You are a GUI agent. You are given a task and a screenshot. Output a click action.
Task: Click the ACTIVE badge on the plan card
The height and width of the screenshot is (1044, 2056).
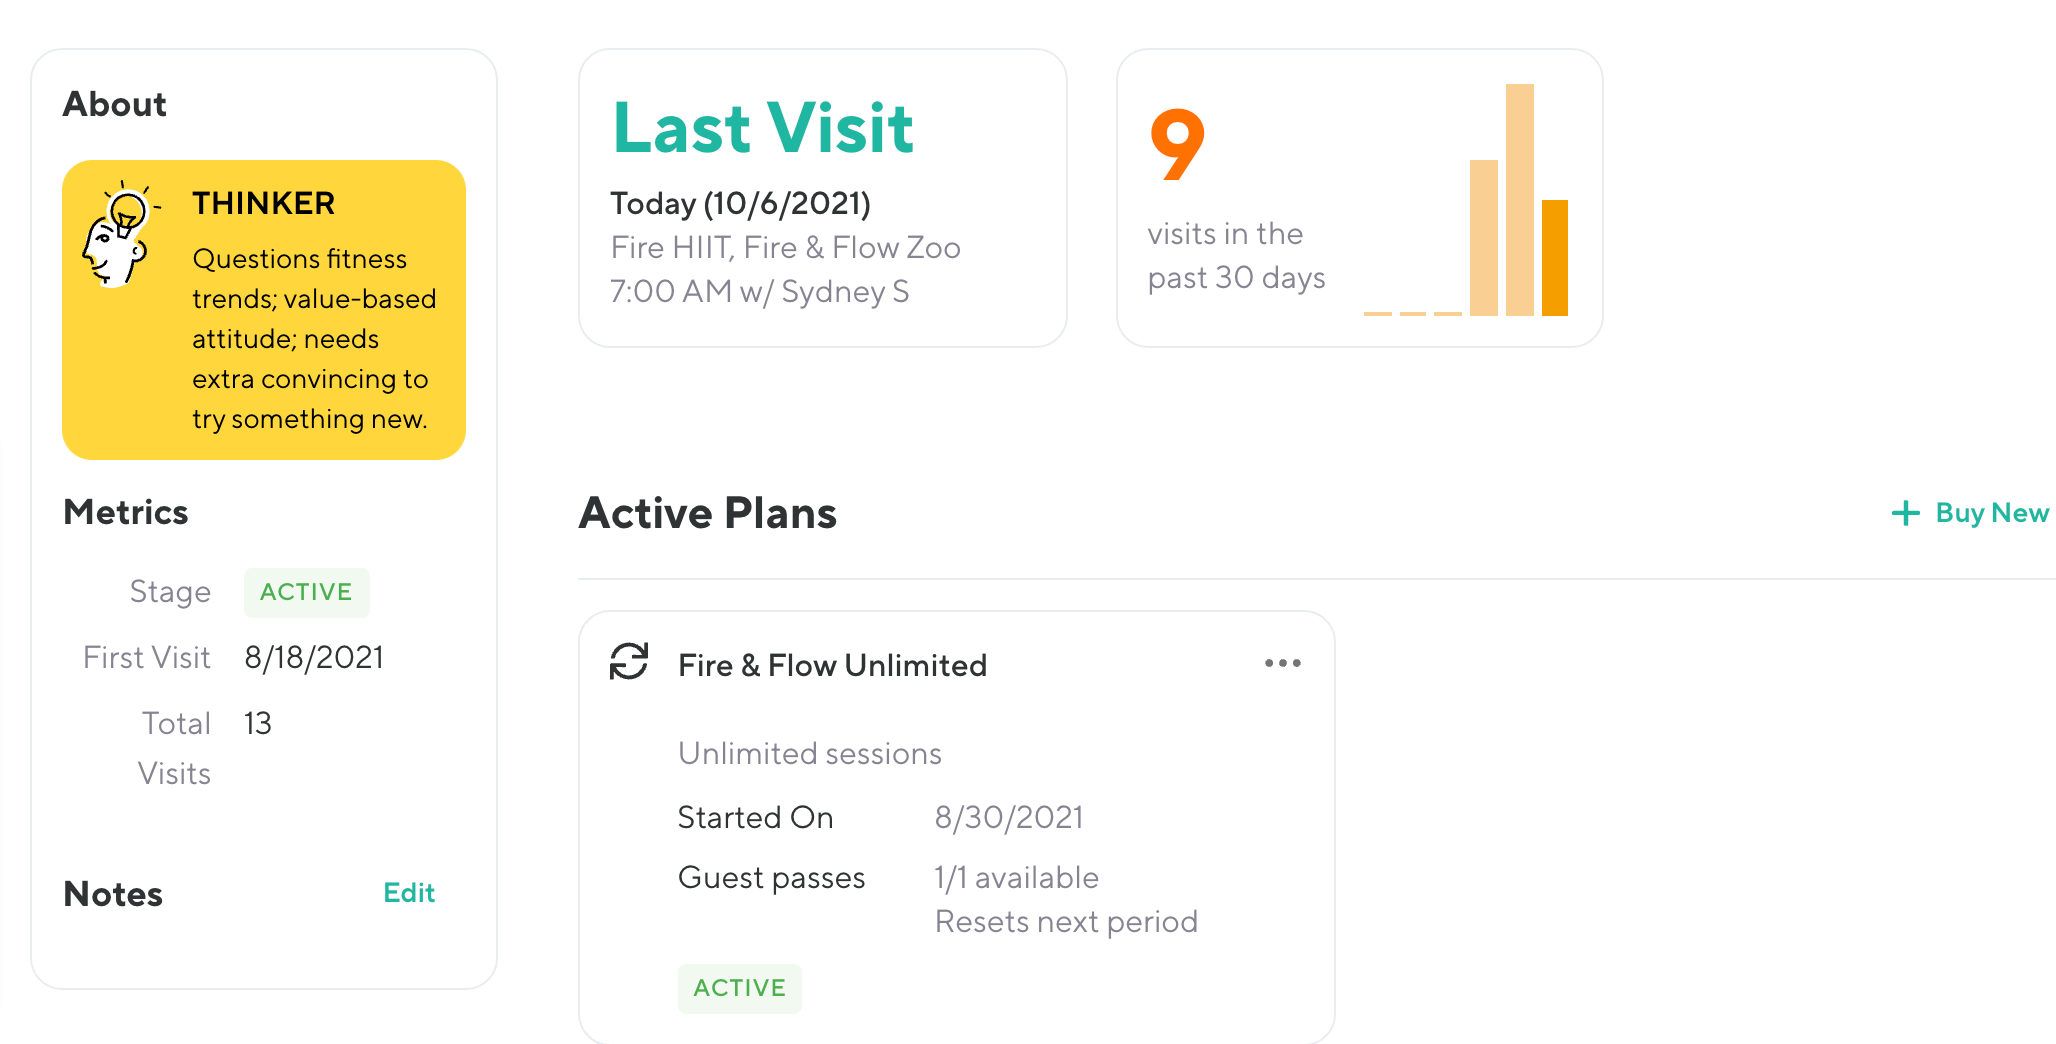(739, 988)
